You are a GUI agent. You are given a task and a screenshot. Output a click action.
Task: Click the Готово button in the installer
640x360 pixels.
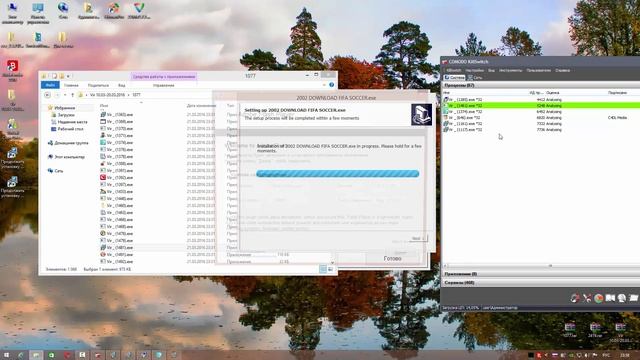tap(392, 259)
